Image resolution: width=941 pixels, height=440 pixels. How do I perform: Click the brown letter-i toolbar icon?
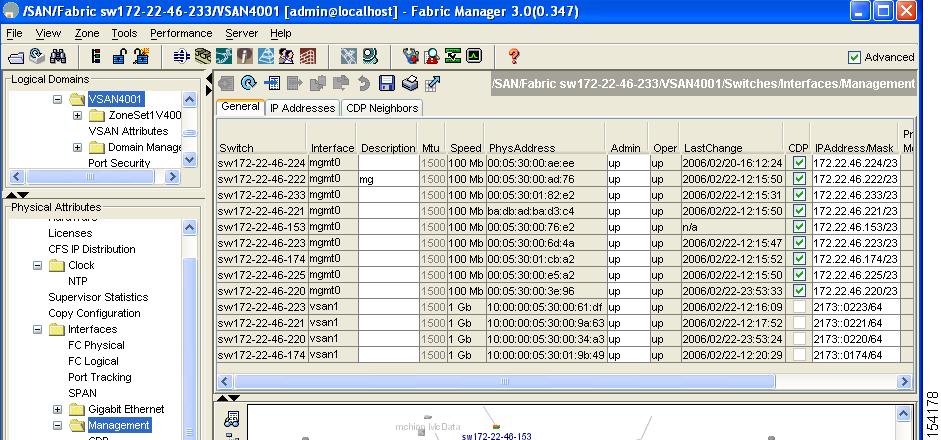245,56
